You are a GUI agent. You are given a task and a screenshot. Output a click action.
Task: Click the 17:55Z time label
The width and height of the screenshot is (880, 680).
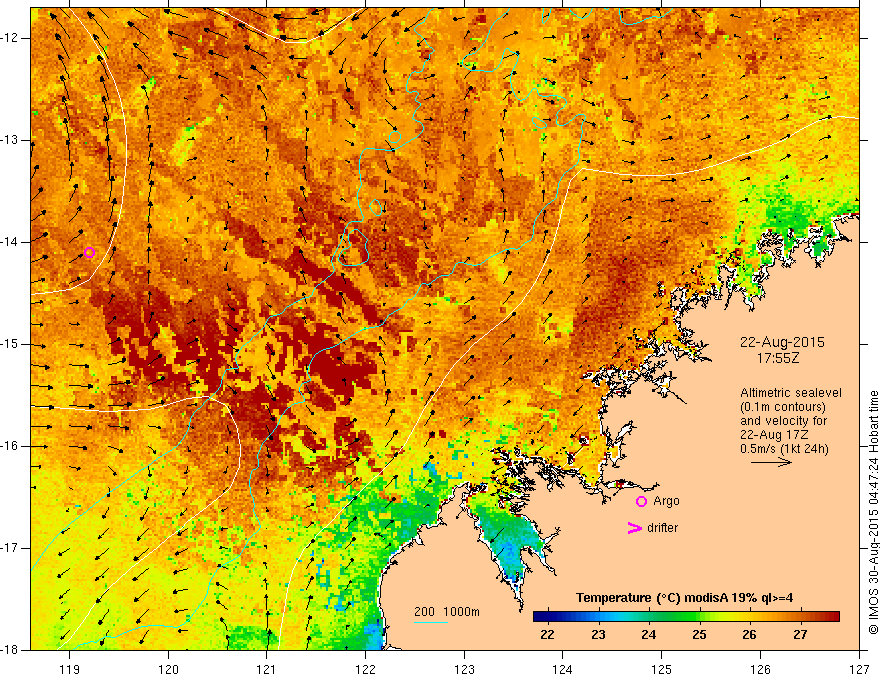[778, 358]
